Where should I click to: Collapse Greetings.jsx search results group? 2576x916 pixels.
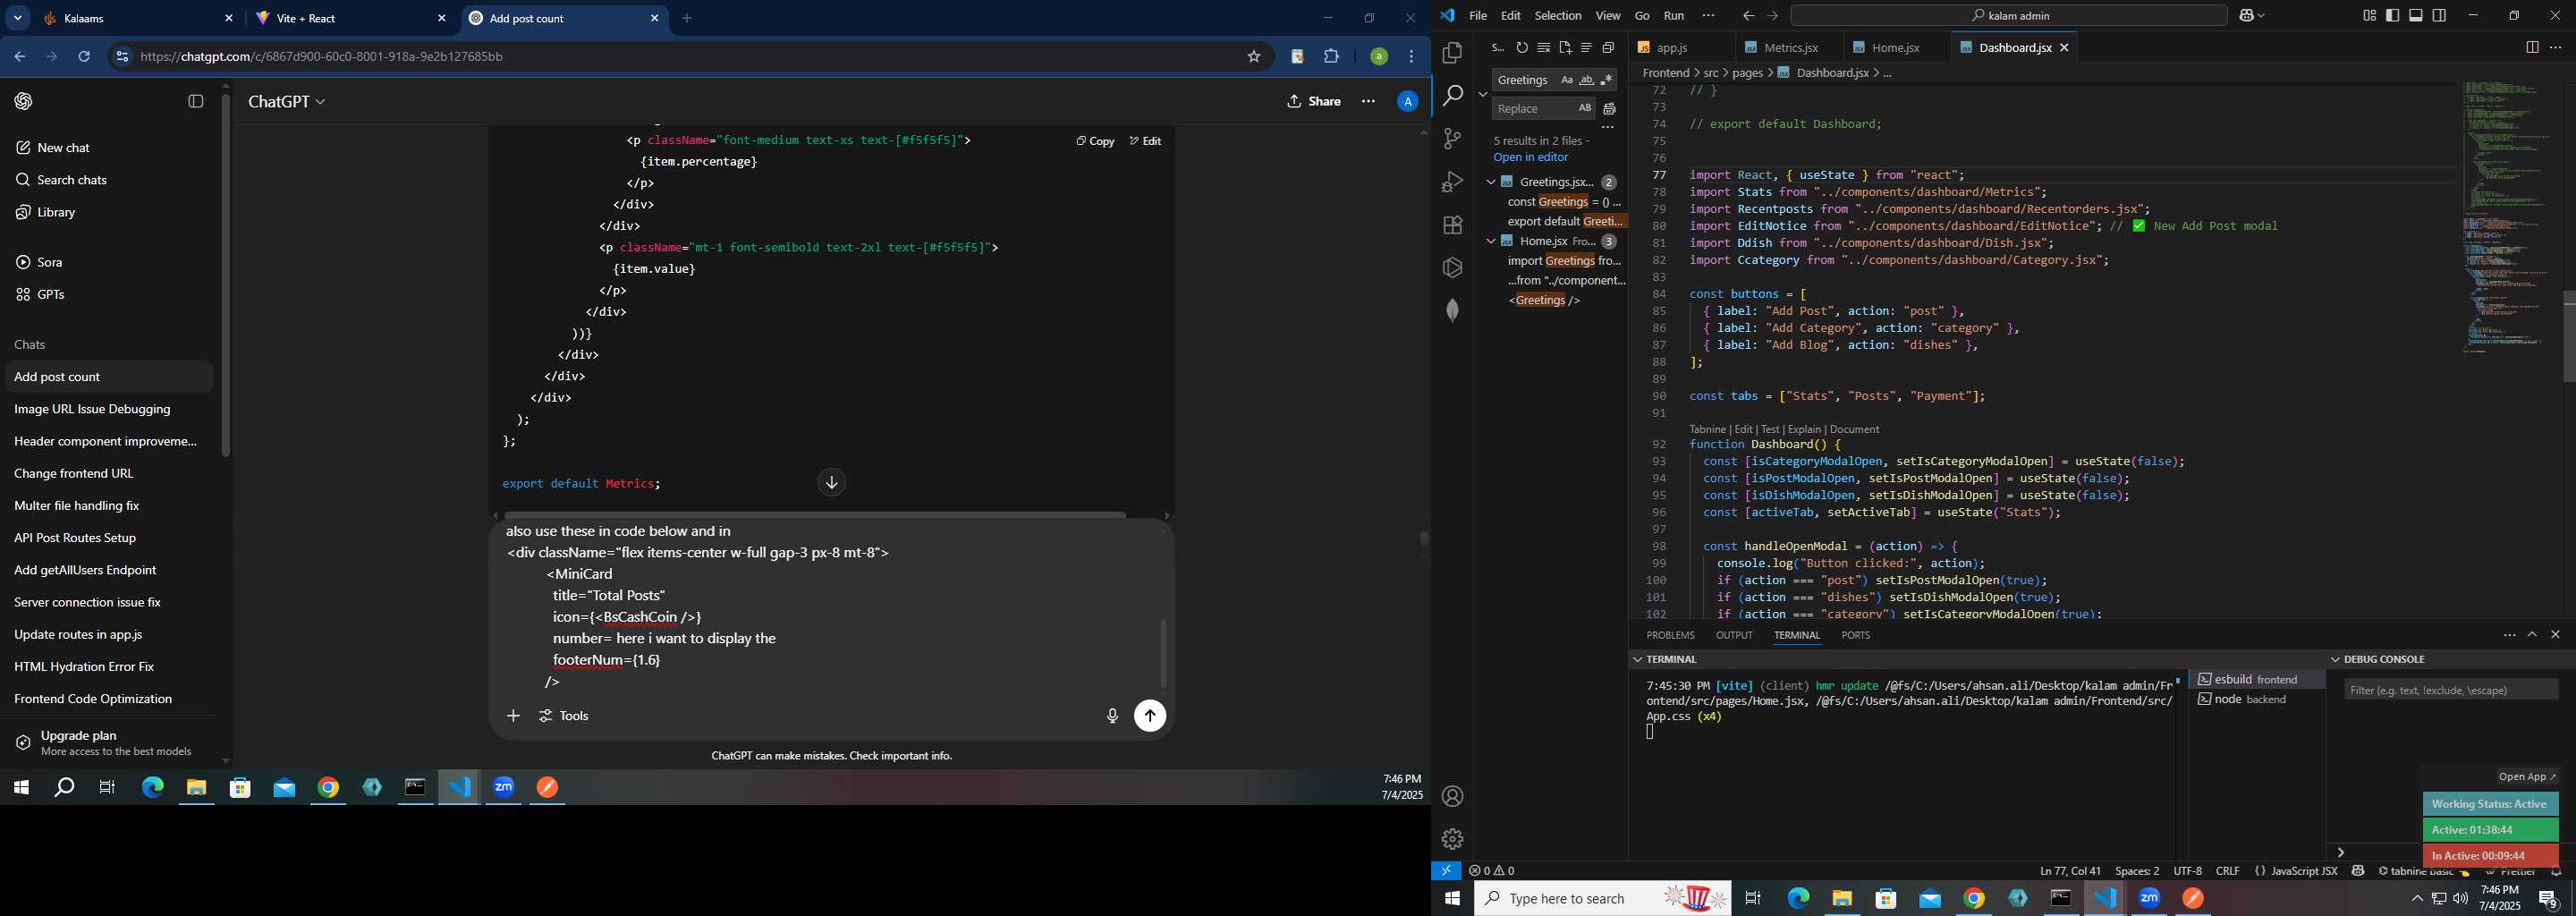pos(1490,182)
